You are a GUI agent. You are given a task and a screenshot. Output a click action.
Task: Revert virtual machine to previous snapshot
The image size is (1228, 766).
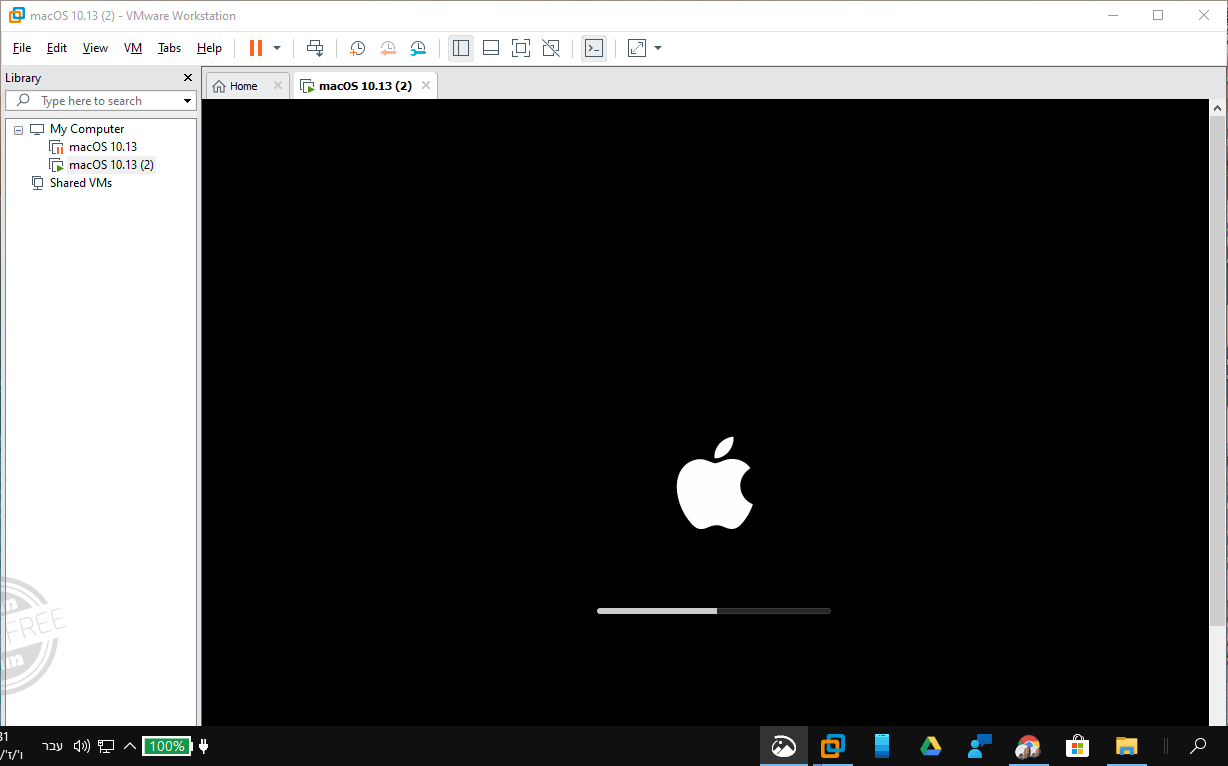tap(388, 48)
